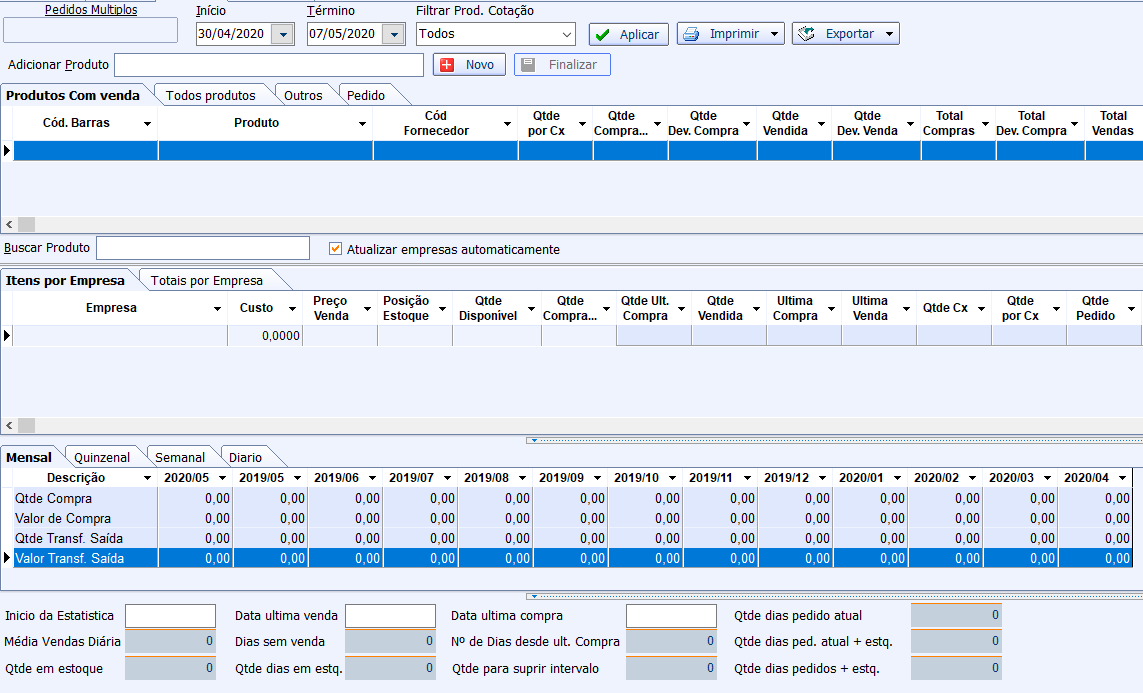The width and height of the screenshot is (1143, 693).
Task: Click the Exportar button icon
Action: pyautogui.click(x=806, y=34)
